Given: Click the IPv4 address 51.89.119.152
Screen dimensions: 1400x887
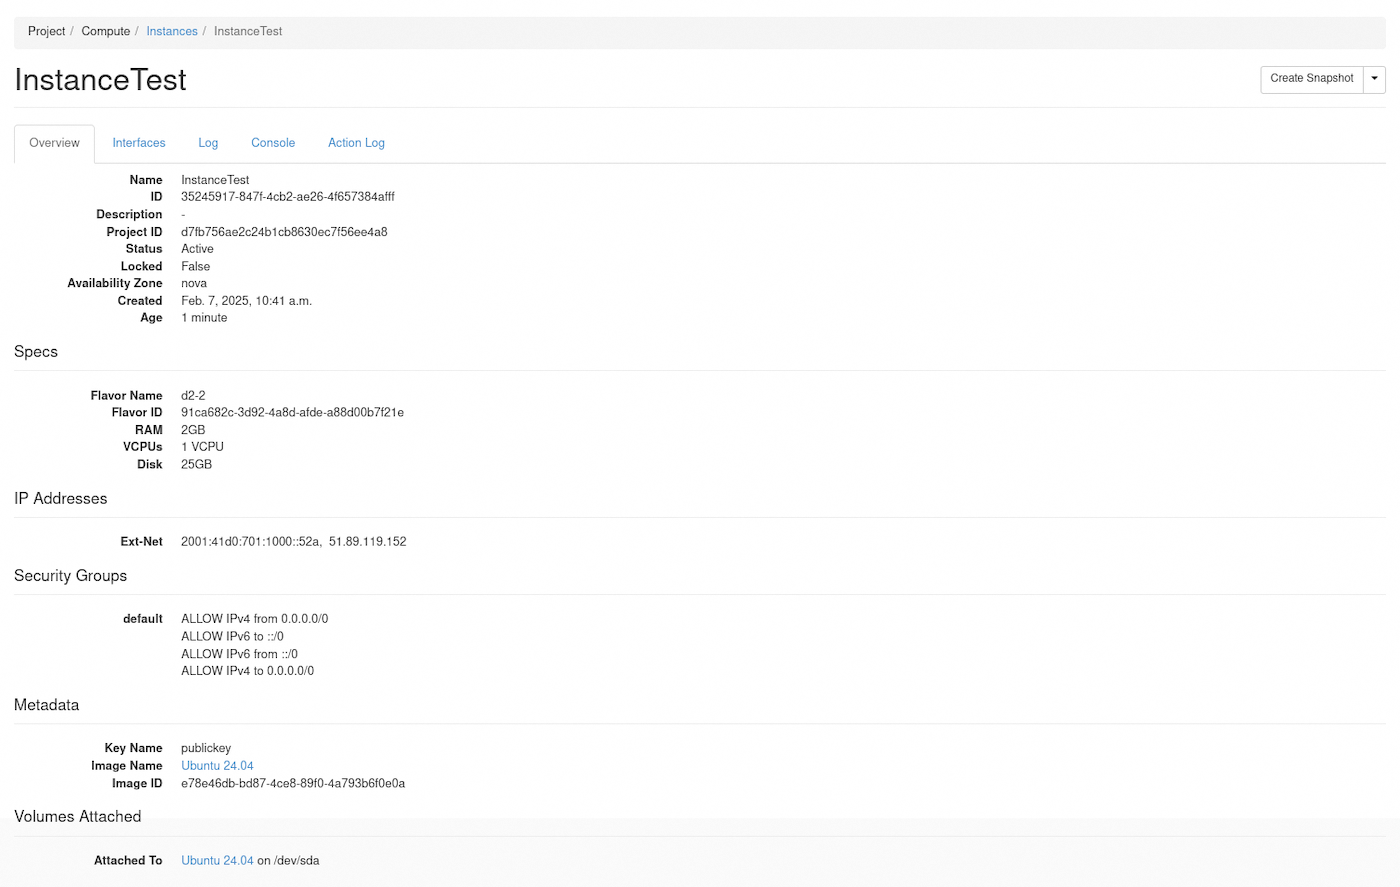Looking at the screenshot, I should pos(368,542).
